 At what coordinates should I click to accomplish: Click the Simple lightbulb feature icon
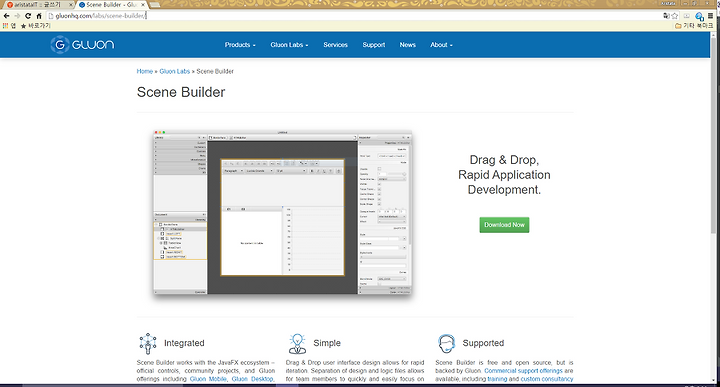pyautogui.click(x=298, y=343)
